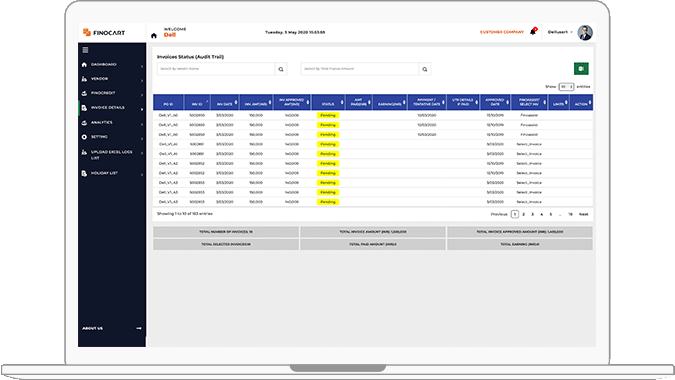This screenshot has width=675, height=380.
Task: Click the Upload Excel Logs icon
Action: 84,152
